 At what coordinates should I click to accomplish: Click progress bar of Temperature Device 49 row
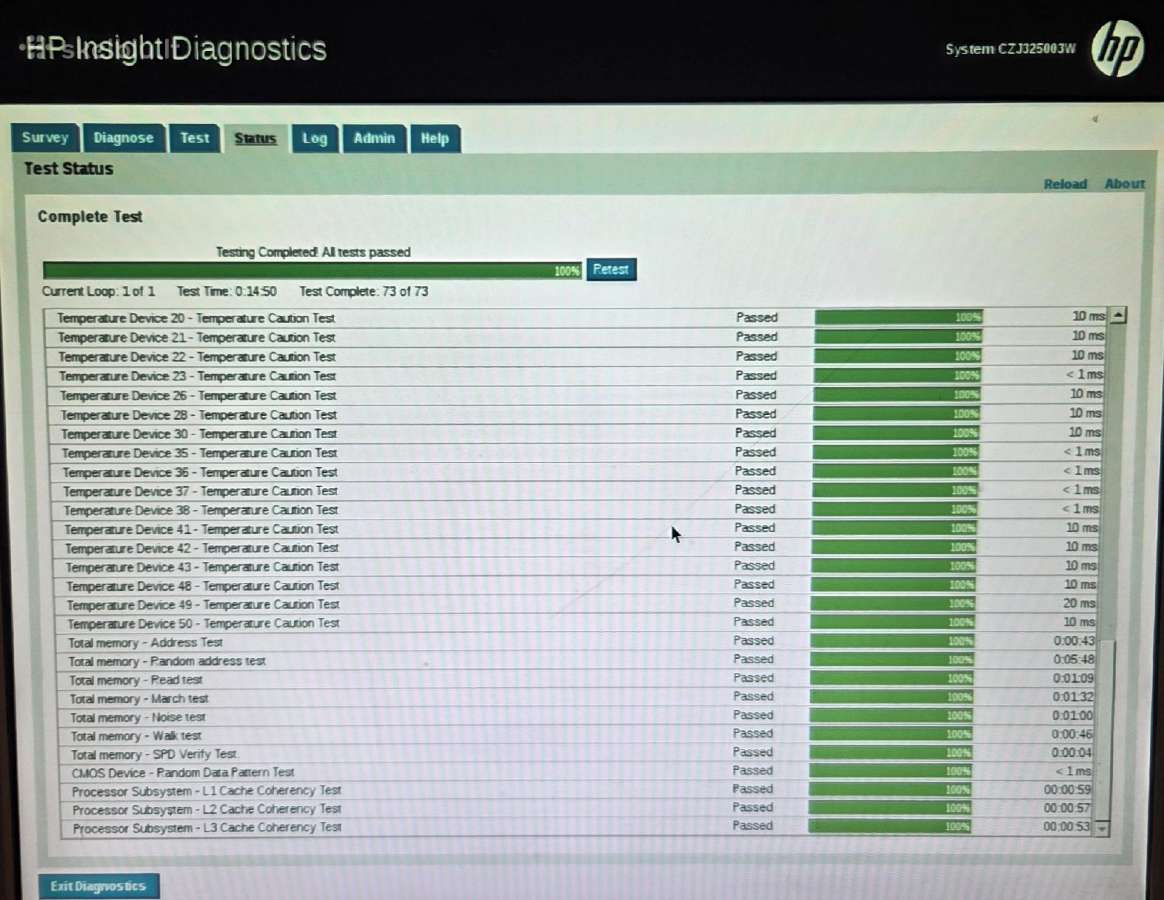tap(893, 604)
